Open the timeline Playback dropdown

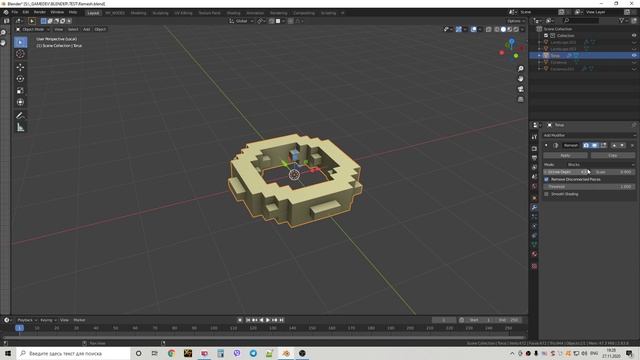(27, 320)
